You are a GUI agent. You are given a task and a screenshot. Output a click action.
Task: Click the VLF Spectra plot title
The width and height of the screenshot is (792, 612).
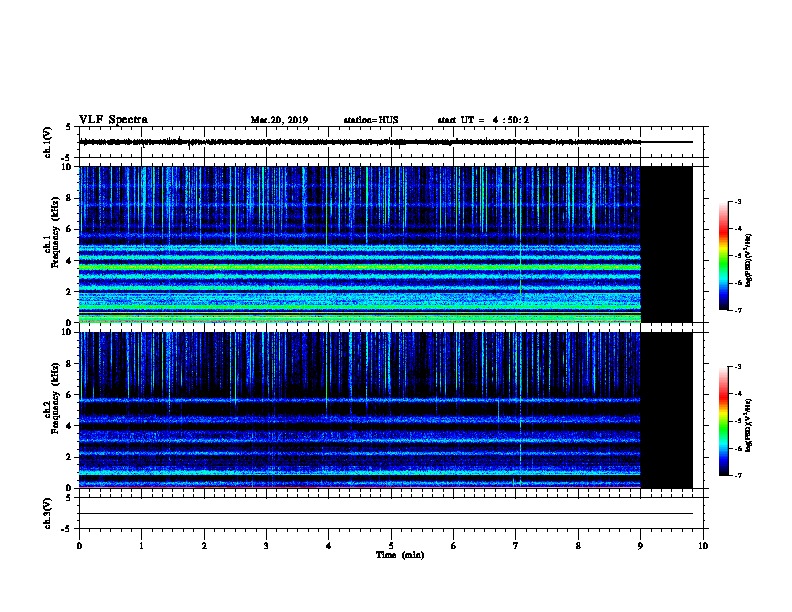[113, 120]
